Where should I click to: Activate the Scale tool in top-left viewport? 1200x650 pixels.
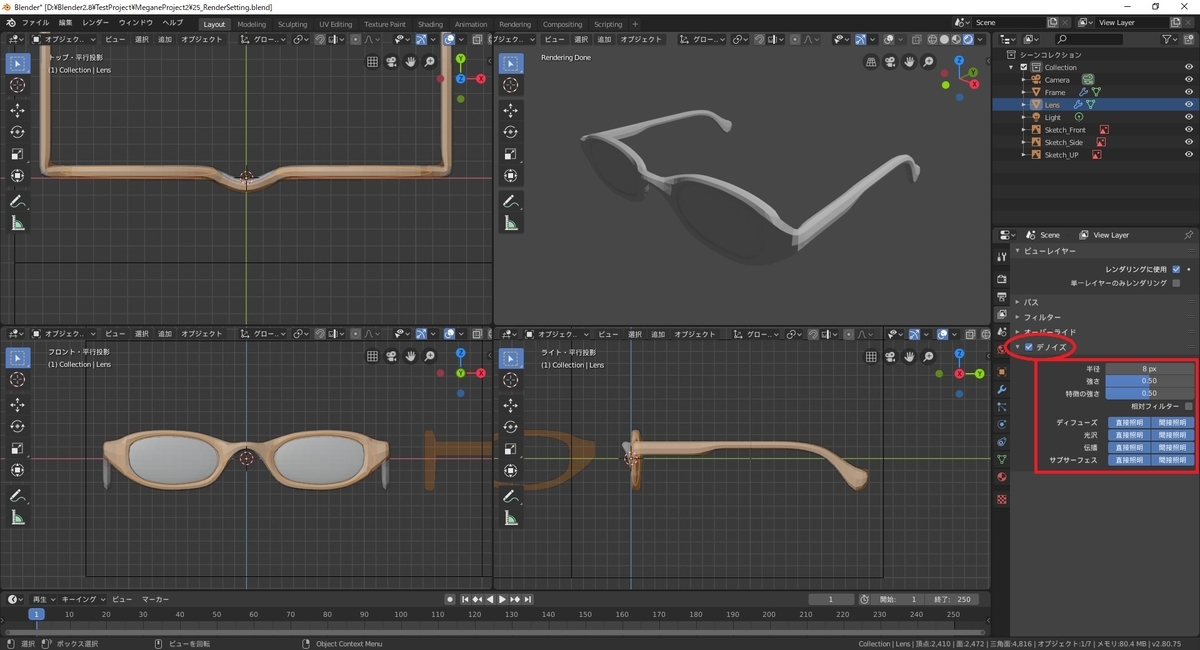(x=18, y=154)
